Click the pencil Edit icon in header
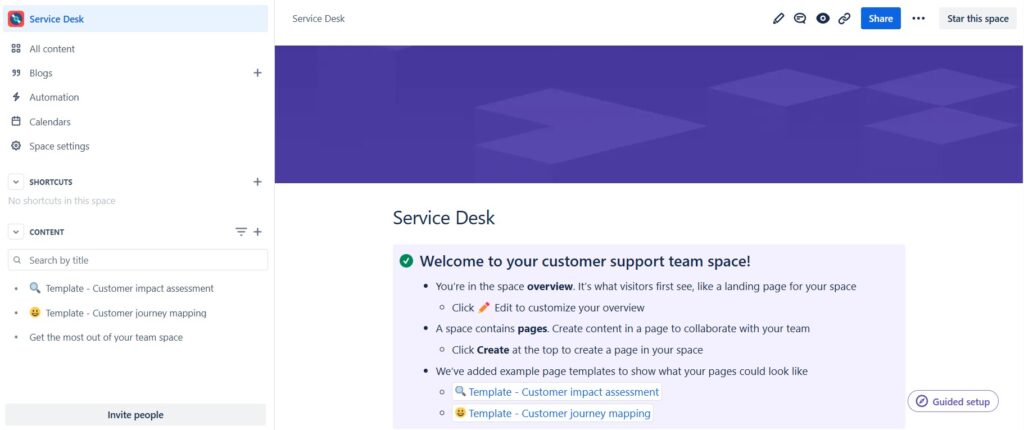The width and height of the screenshot is (1024, 430). coord(778,18)
